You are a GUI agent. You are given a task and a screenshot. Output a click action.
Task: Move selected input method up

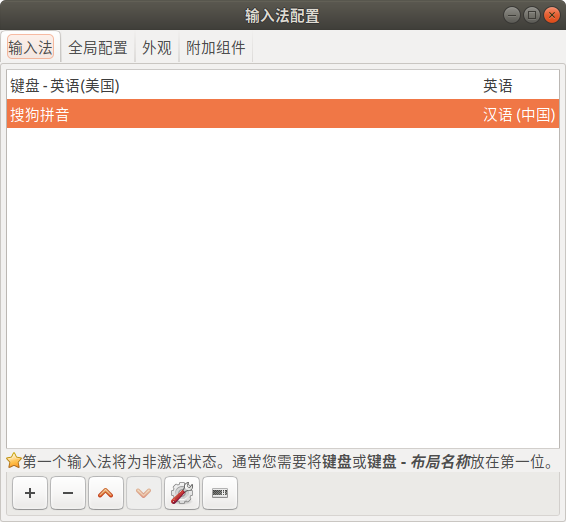(x=106, y=493)
